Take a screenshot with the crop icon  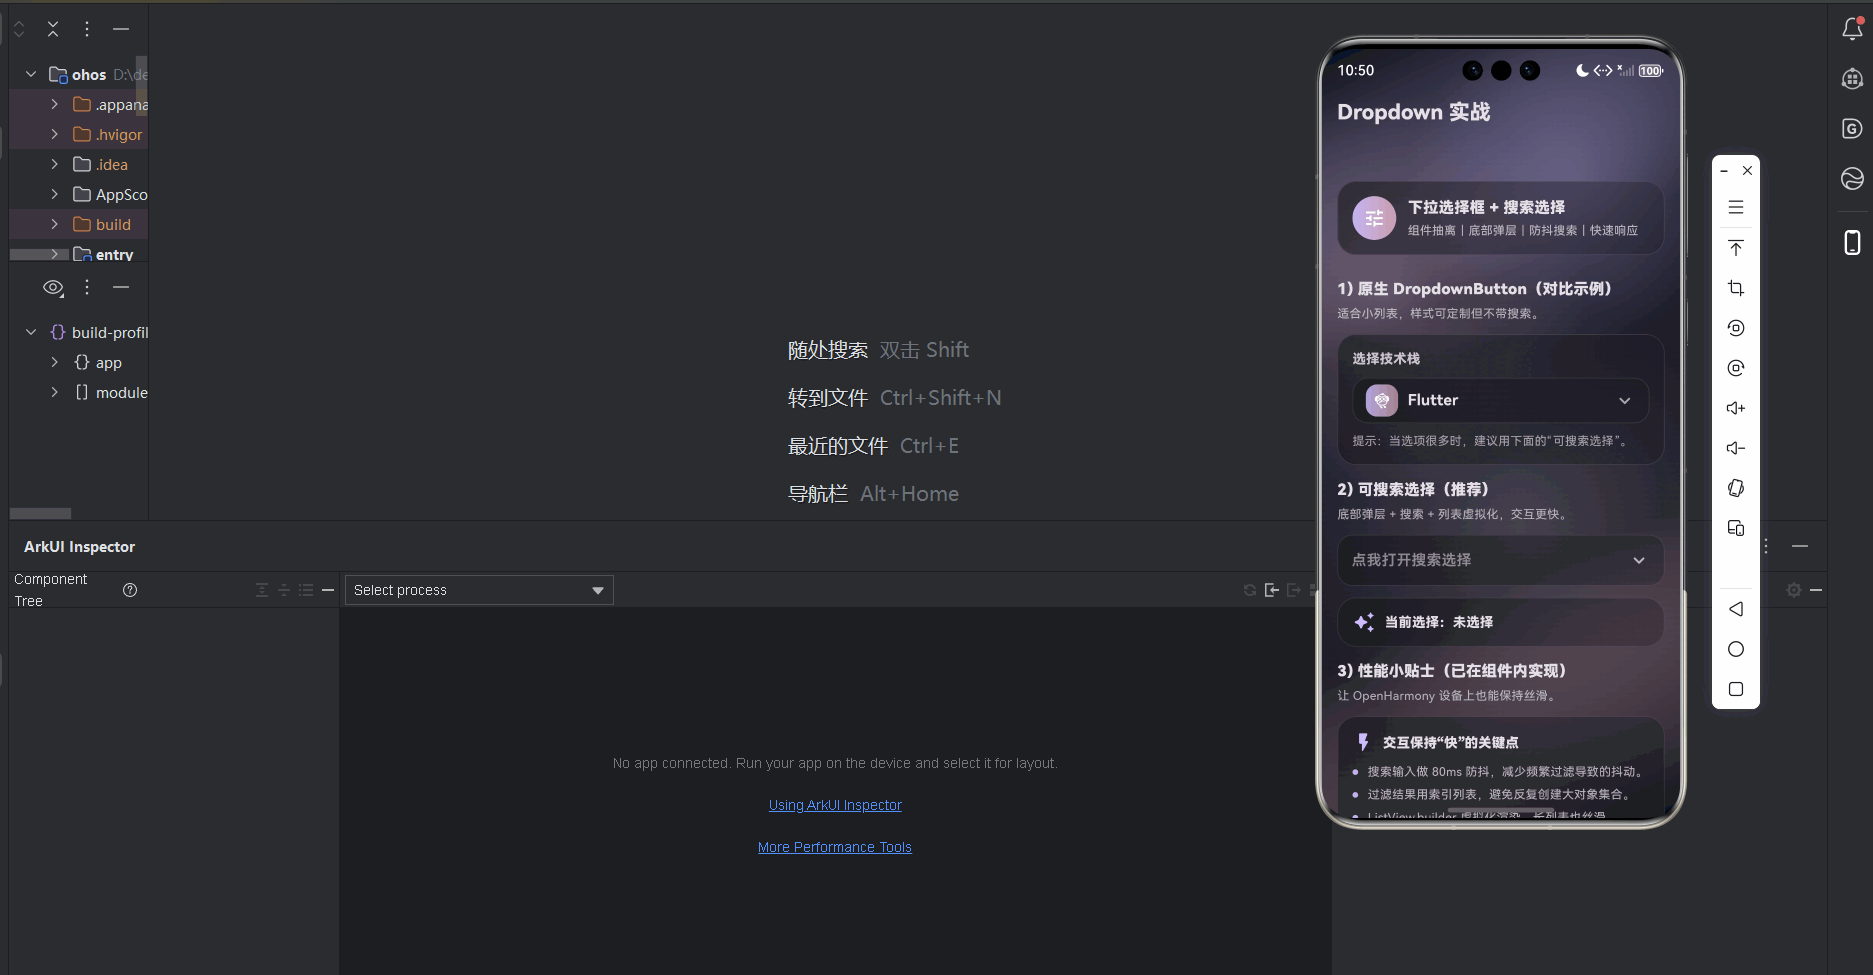pos(1736,288)
